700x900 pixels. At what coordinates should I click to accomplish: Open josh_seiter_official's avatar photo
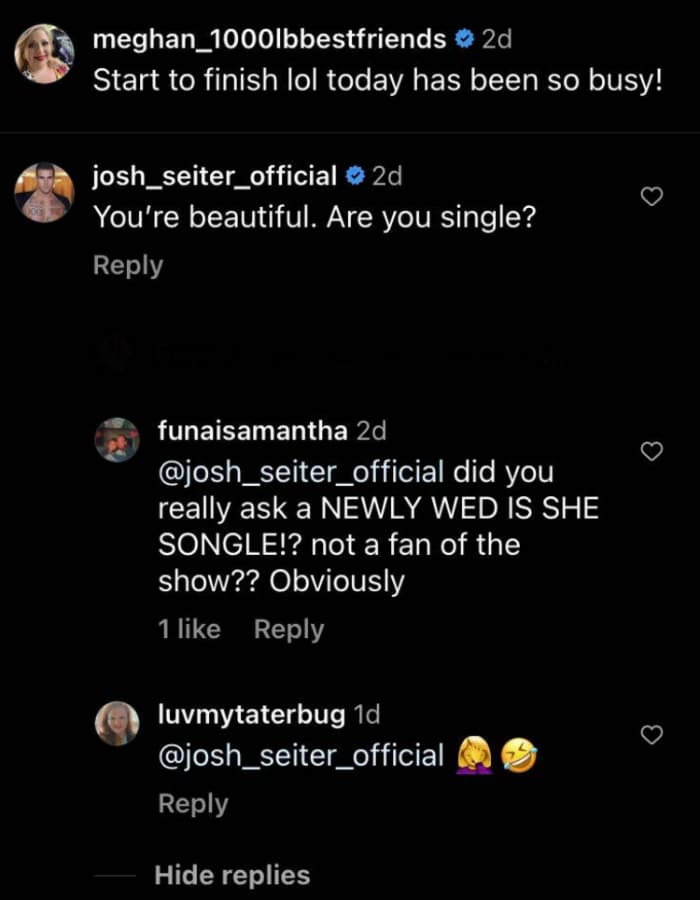point(44,192)
